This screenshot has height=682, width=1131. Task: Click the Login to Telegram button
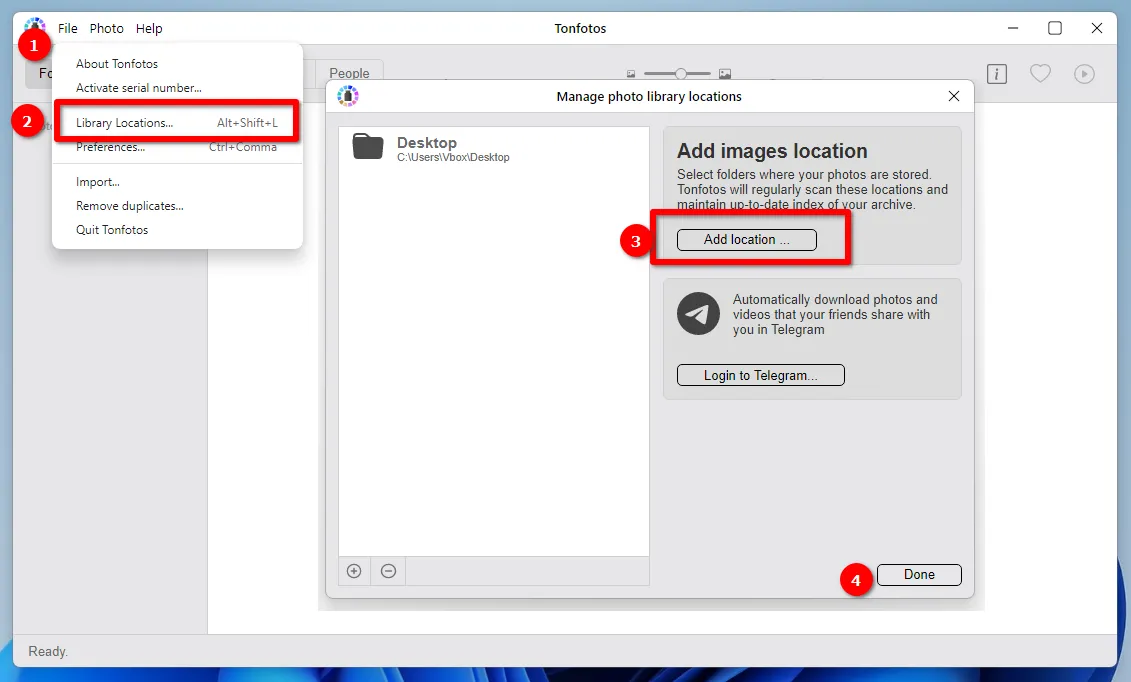760,375
